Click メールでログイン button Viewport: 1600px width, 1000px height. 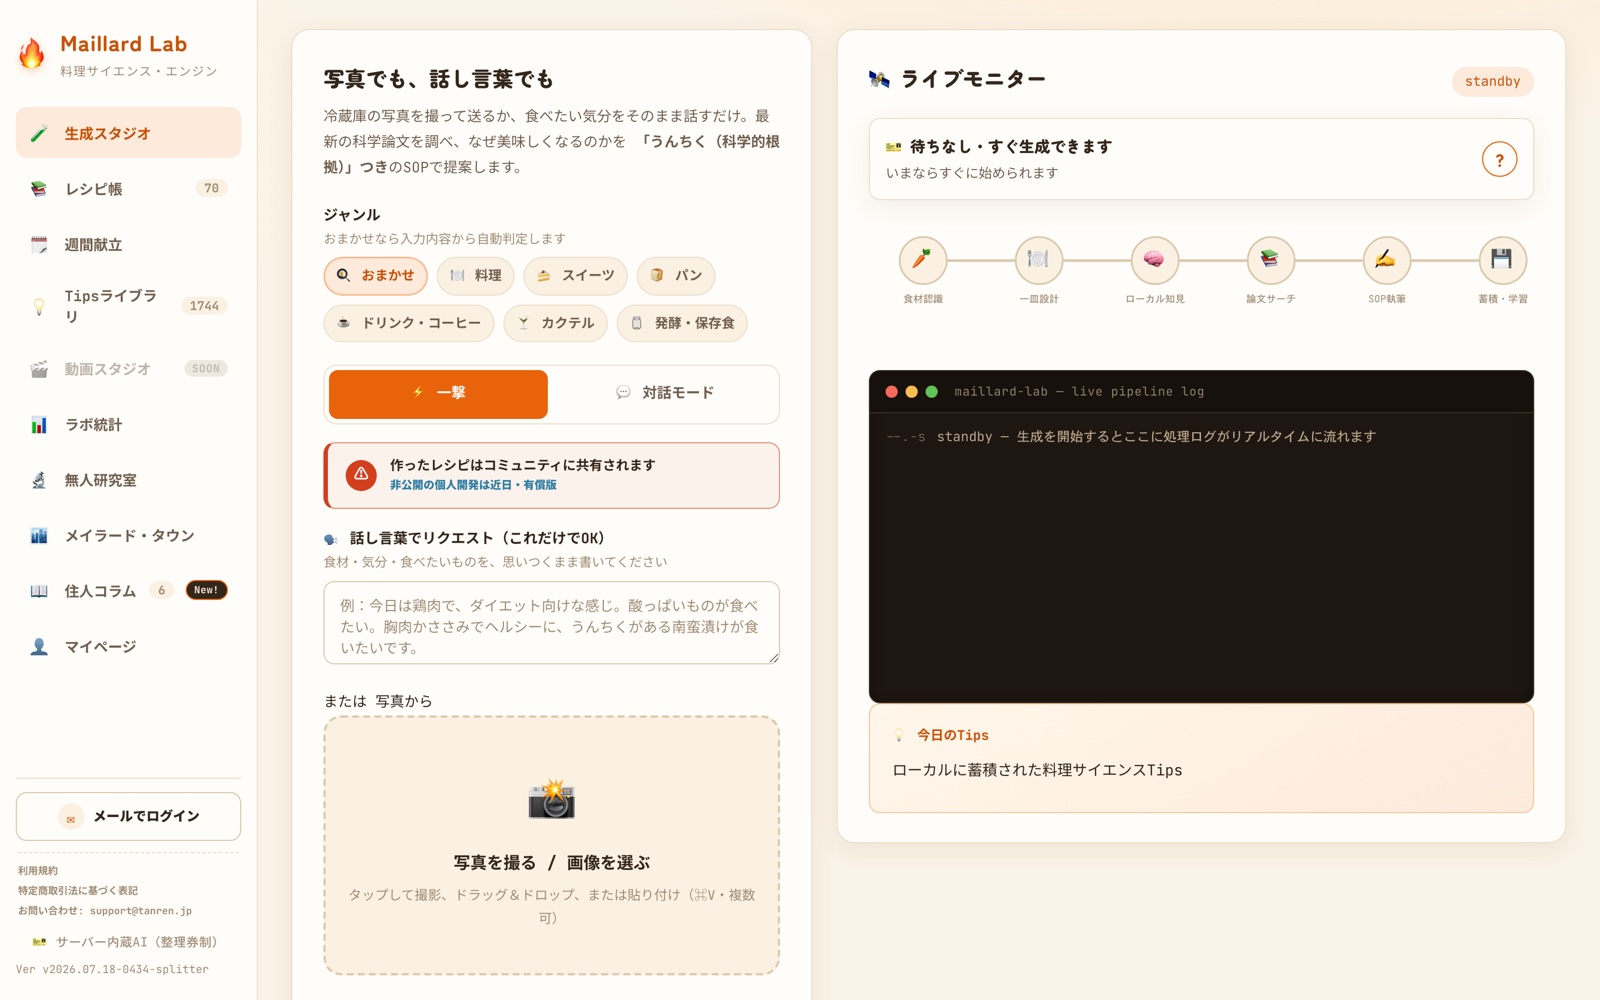pos(128,816)
